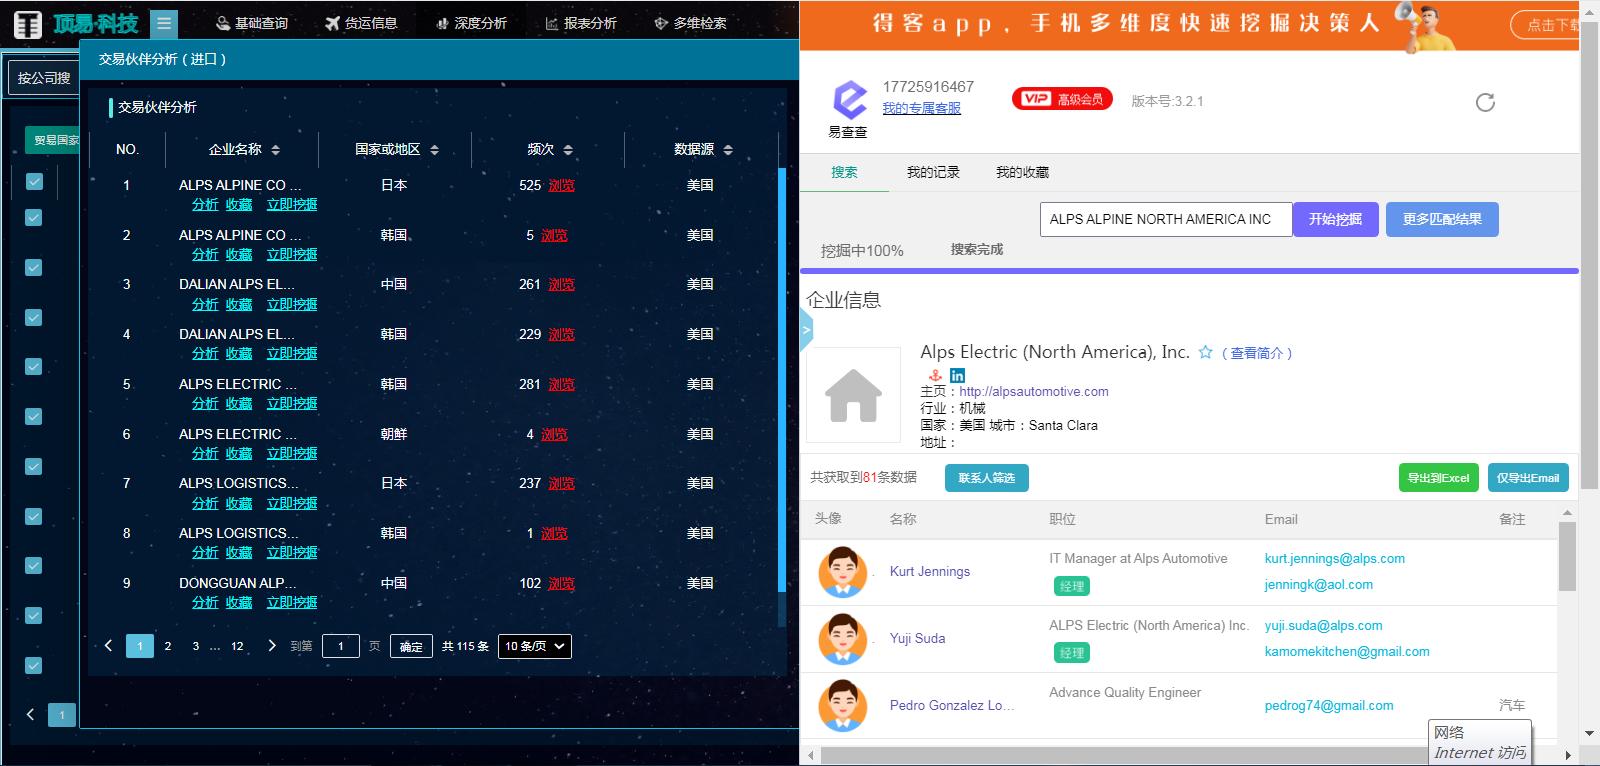1600x766 pixels.
Task: Export results with 导出到Excel
Action: pyautogui.click(x=1438, y=478)
